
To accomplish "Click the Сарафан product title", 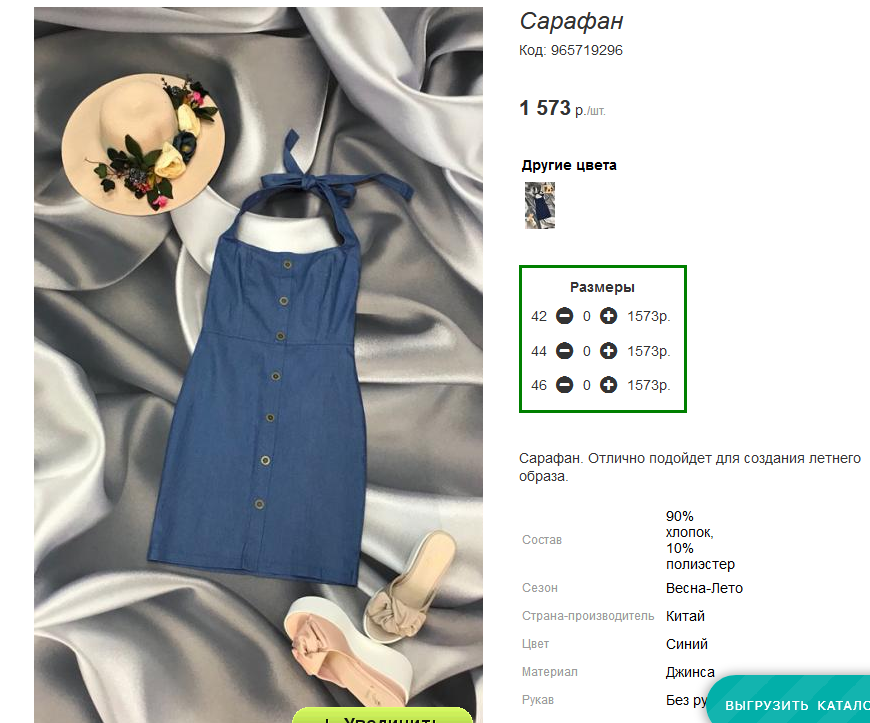I will coord(571,22).
